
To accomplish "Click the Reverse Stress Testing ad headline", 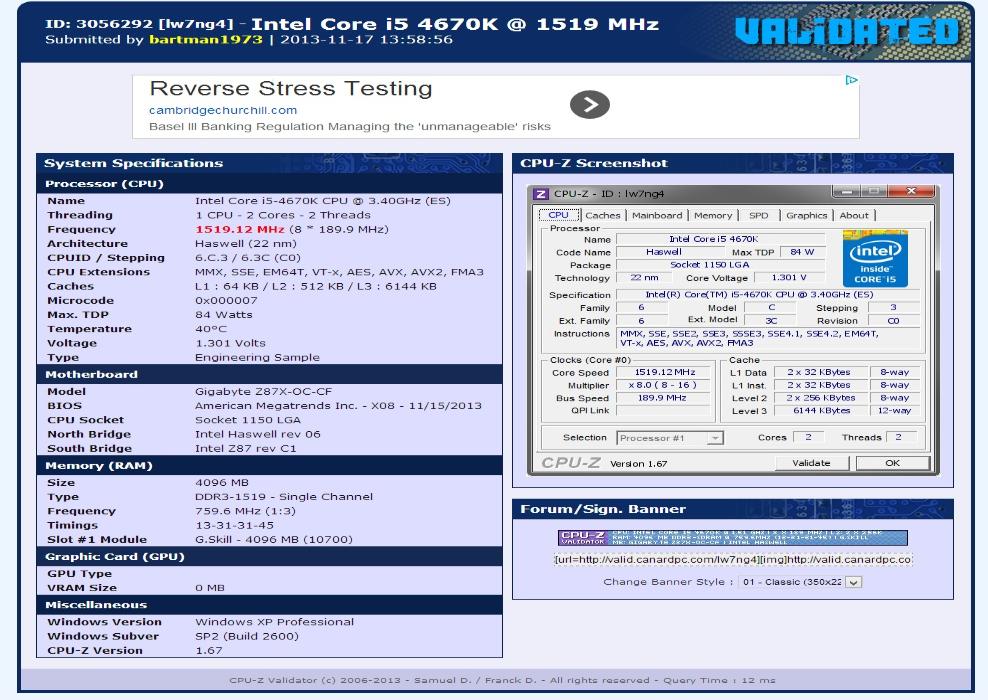I will (290, 88).
